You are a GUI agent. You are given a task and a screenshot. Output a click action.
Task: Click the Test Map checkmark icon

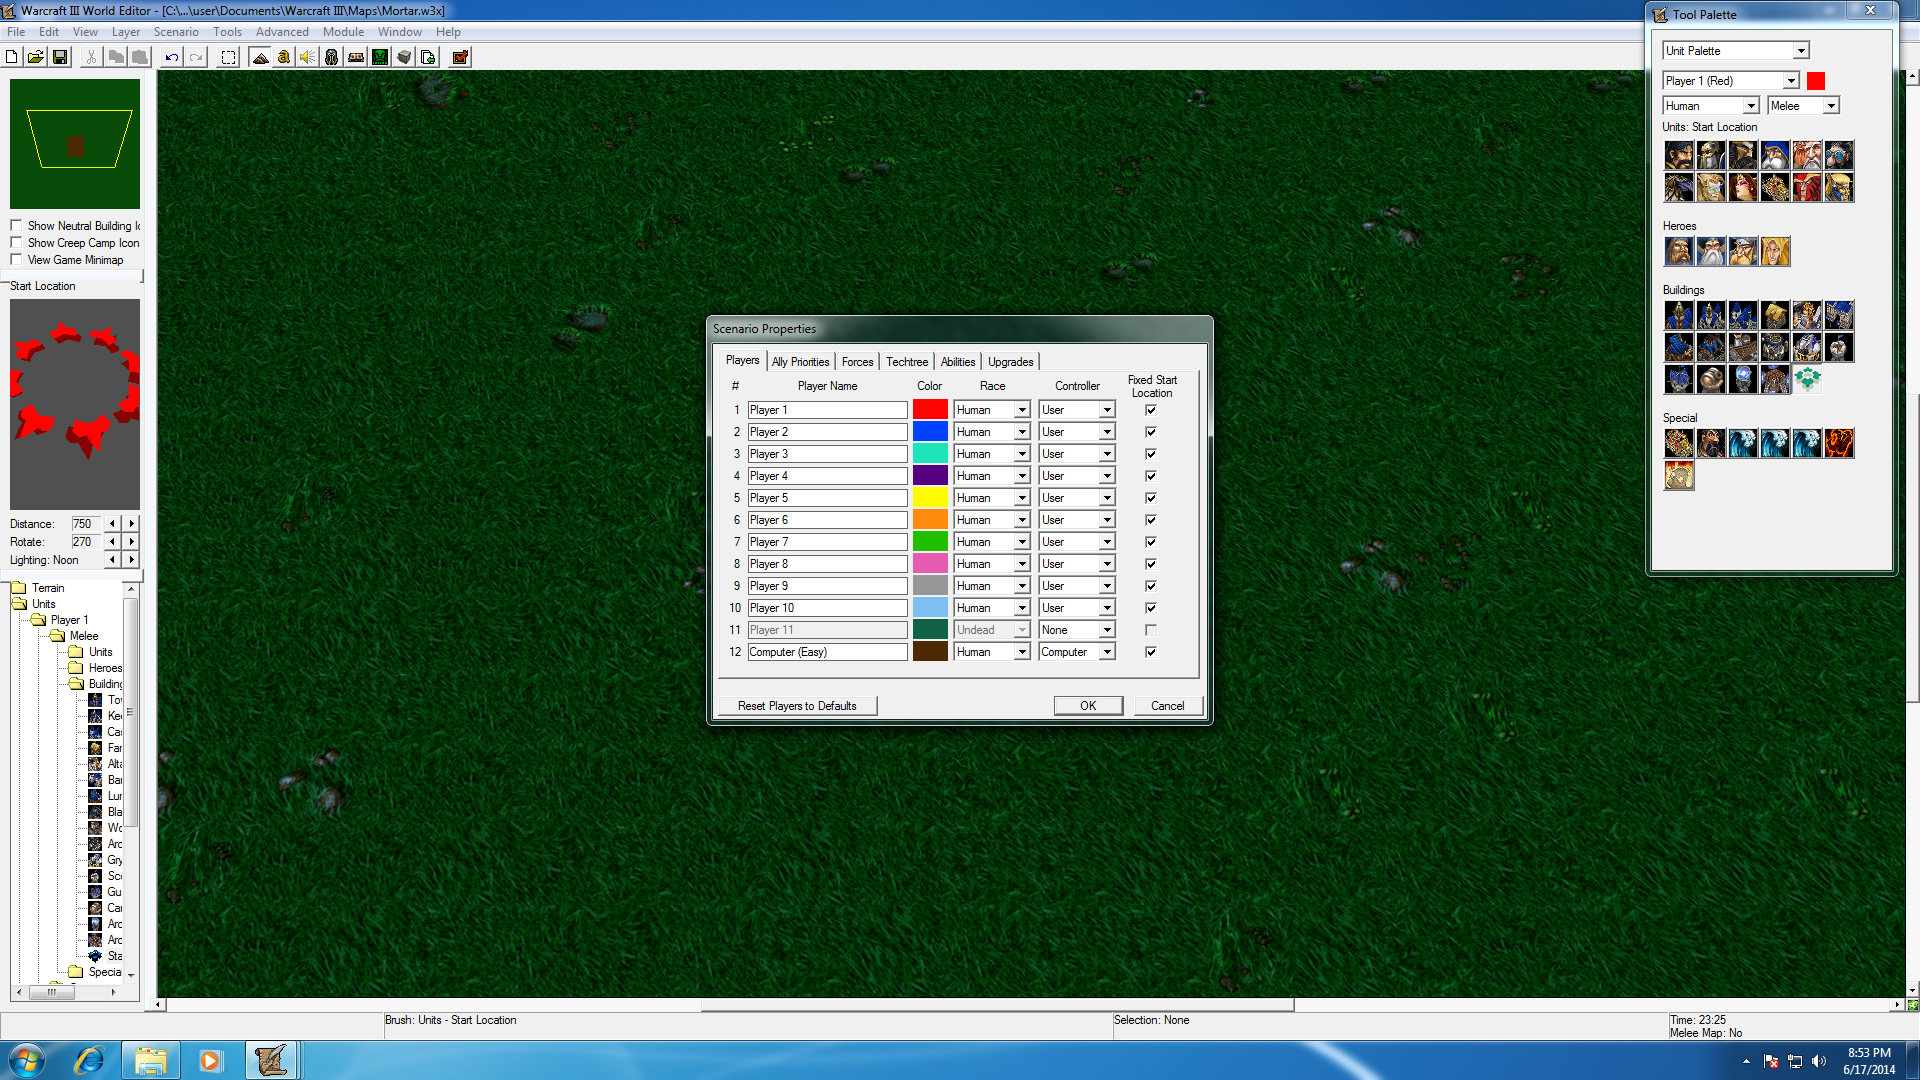coord(460,57)
